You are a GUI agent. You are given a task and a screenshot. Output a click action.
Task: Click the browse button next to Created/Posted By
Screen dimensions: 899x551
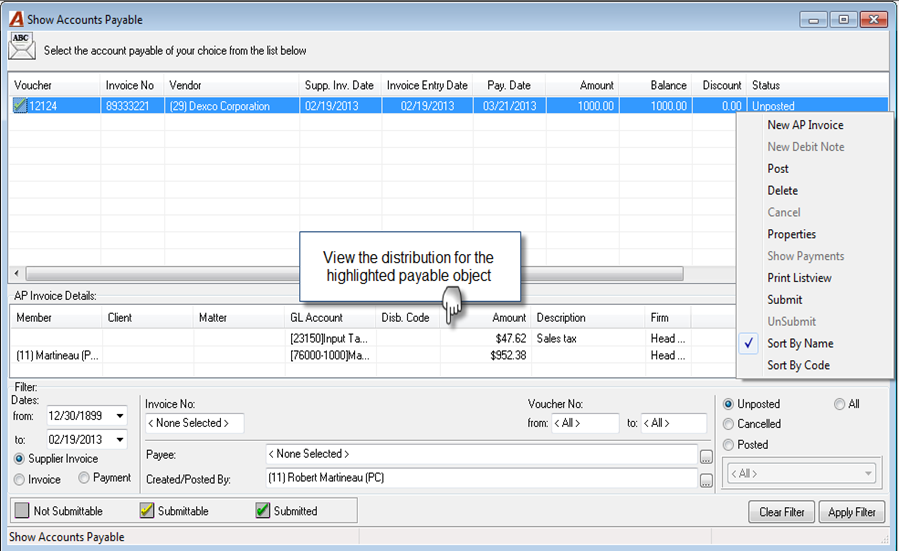click(706, 480)
